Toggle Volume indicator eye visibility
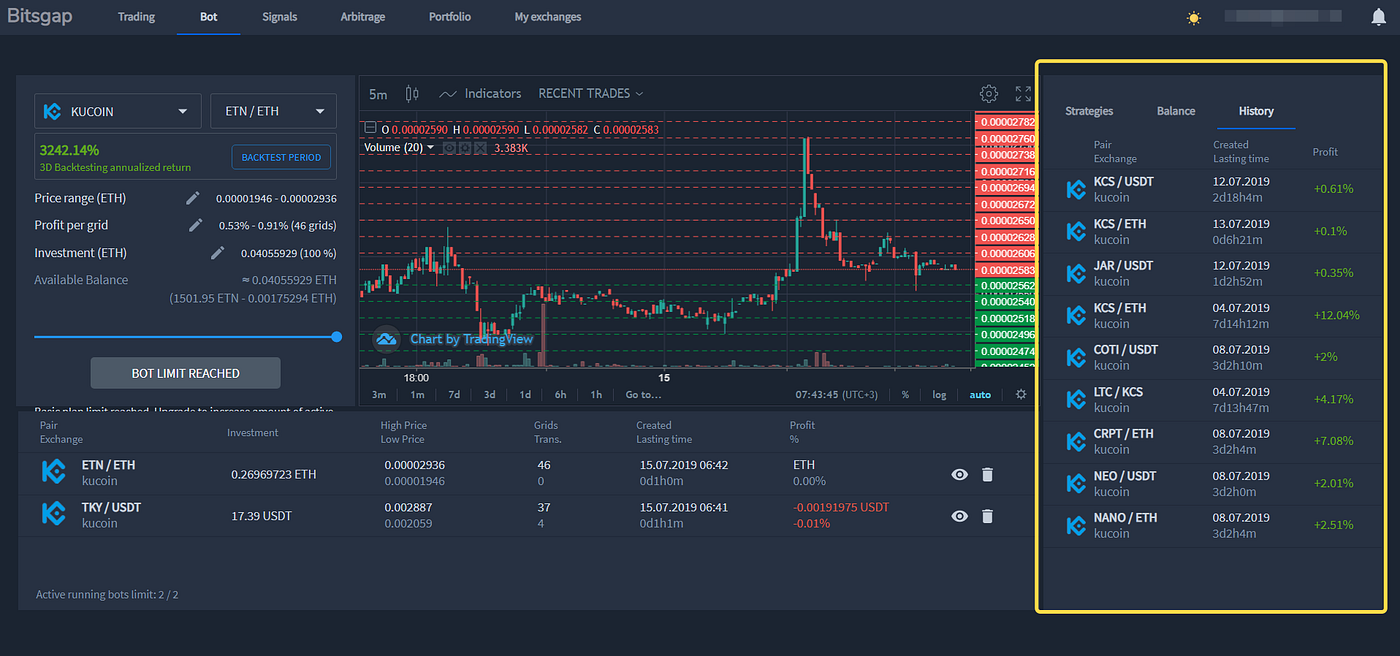Viewport: 1400px width, 656px height. [449, 148]
